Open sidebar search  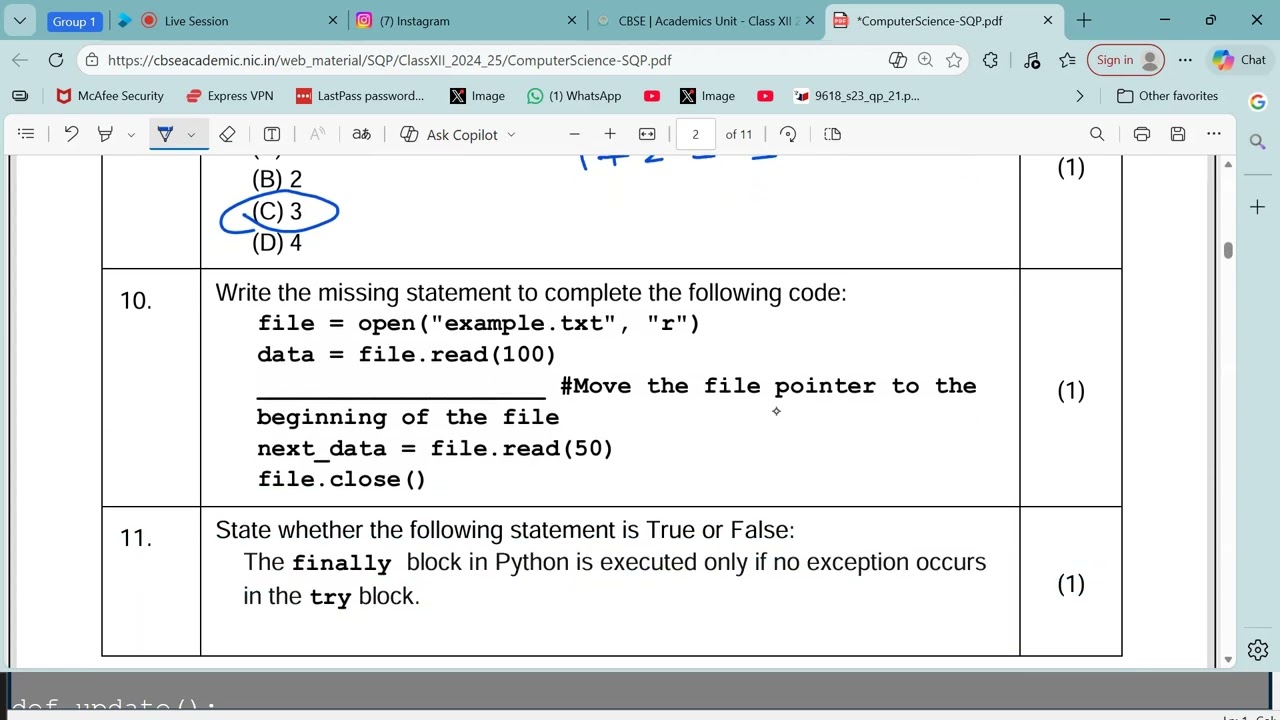pyautogui.click(x=1258, y=142)
